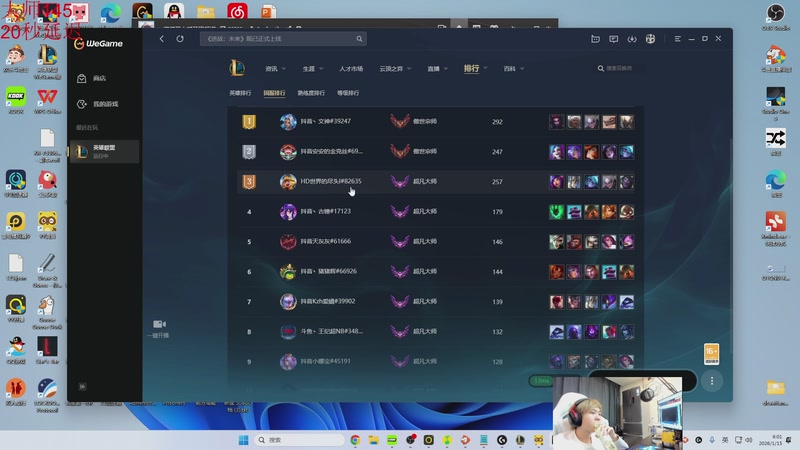
Task: Click the score 179 in rank 4 row
Action: pyautogui.click(x=497, y=212)
